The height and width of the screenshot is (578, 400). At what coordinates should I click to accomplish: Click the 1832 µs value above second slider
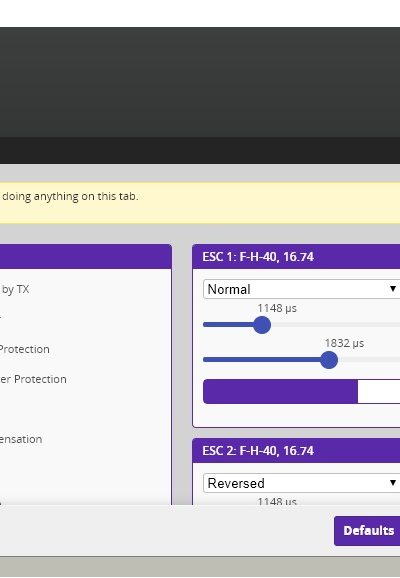(x=344, y=343)
